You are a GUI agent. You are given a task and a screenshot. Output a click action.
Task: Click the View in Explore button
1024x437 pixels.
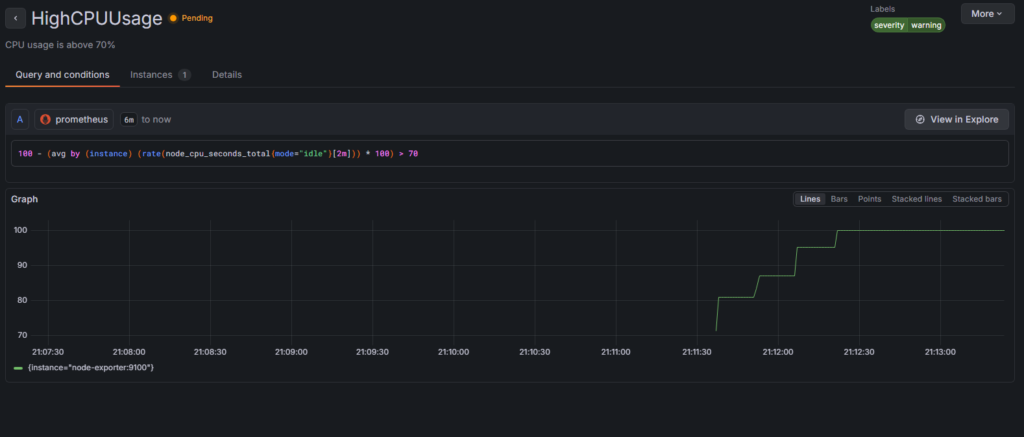coord(956,119)
